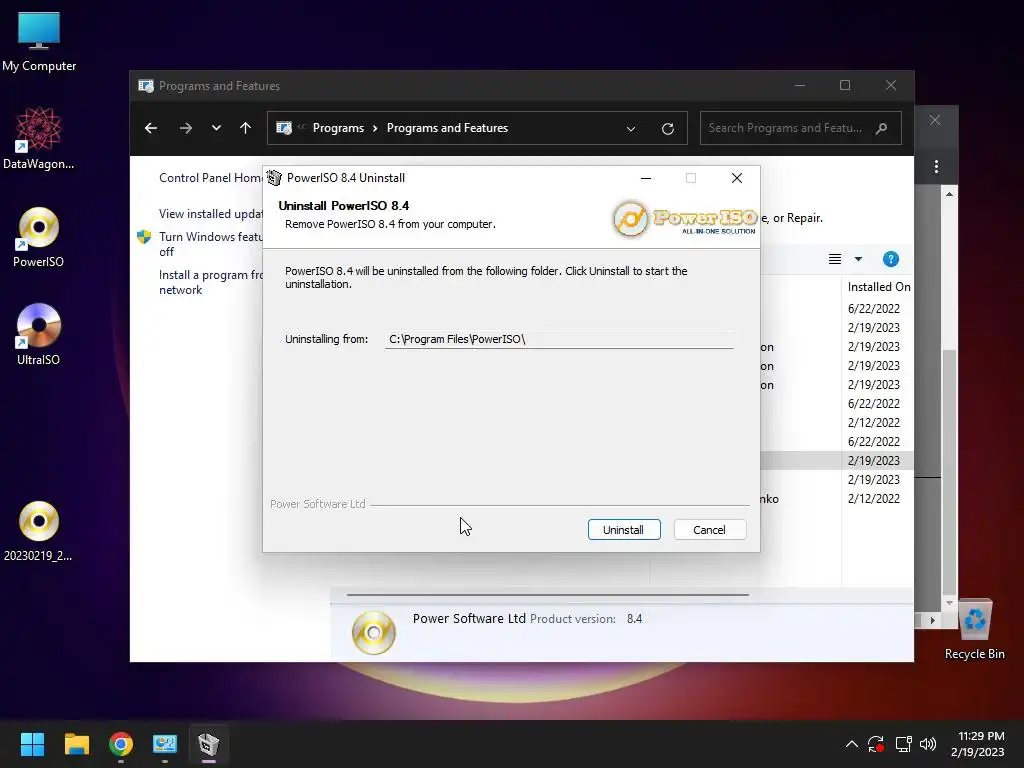Cancel the PowerISO uninstall dialog
Screen dimensions: 1024x768
tap(709, 530)
